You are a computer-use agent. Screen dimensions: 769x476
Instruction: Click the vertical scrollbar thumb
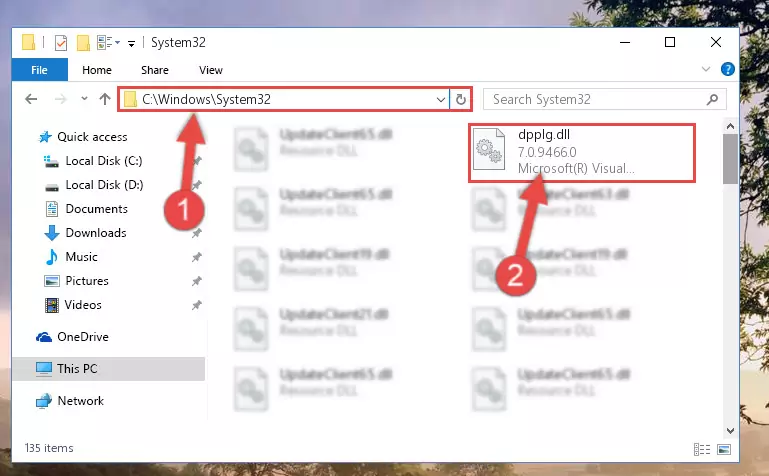(x=730, y=159)
